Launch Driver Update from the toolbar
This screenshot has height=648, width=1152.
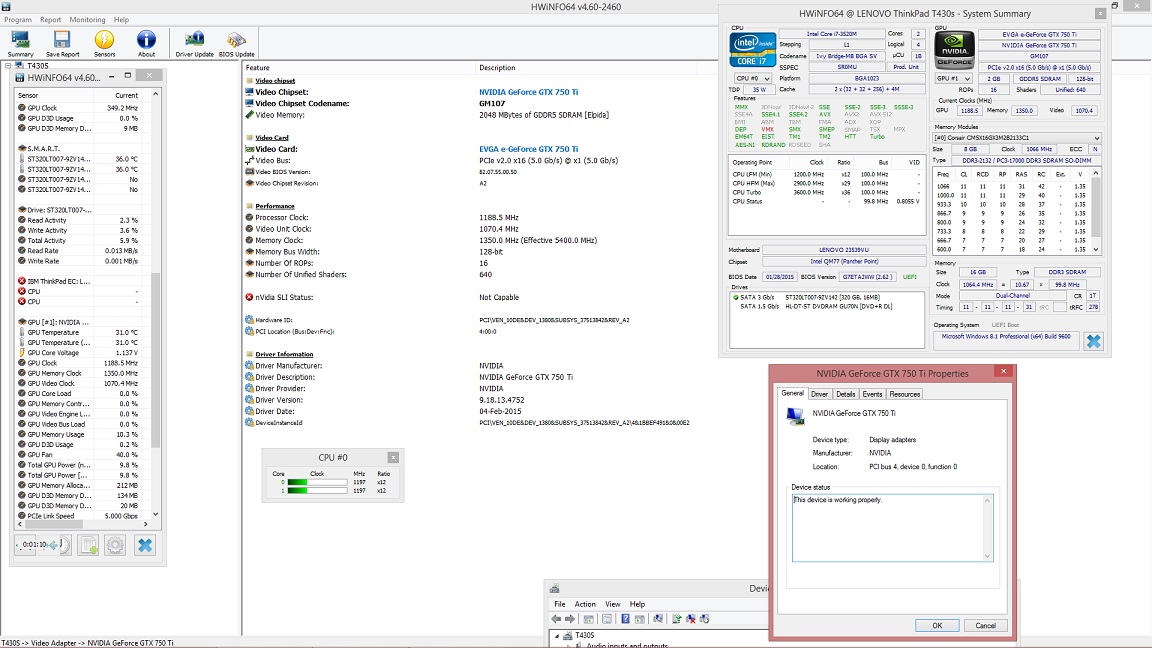195,43
